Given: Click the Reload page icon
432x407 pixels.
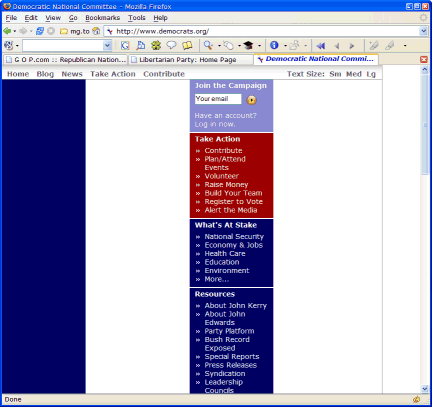Looking at the screenshot, I should (x=40, y=31).
